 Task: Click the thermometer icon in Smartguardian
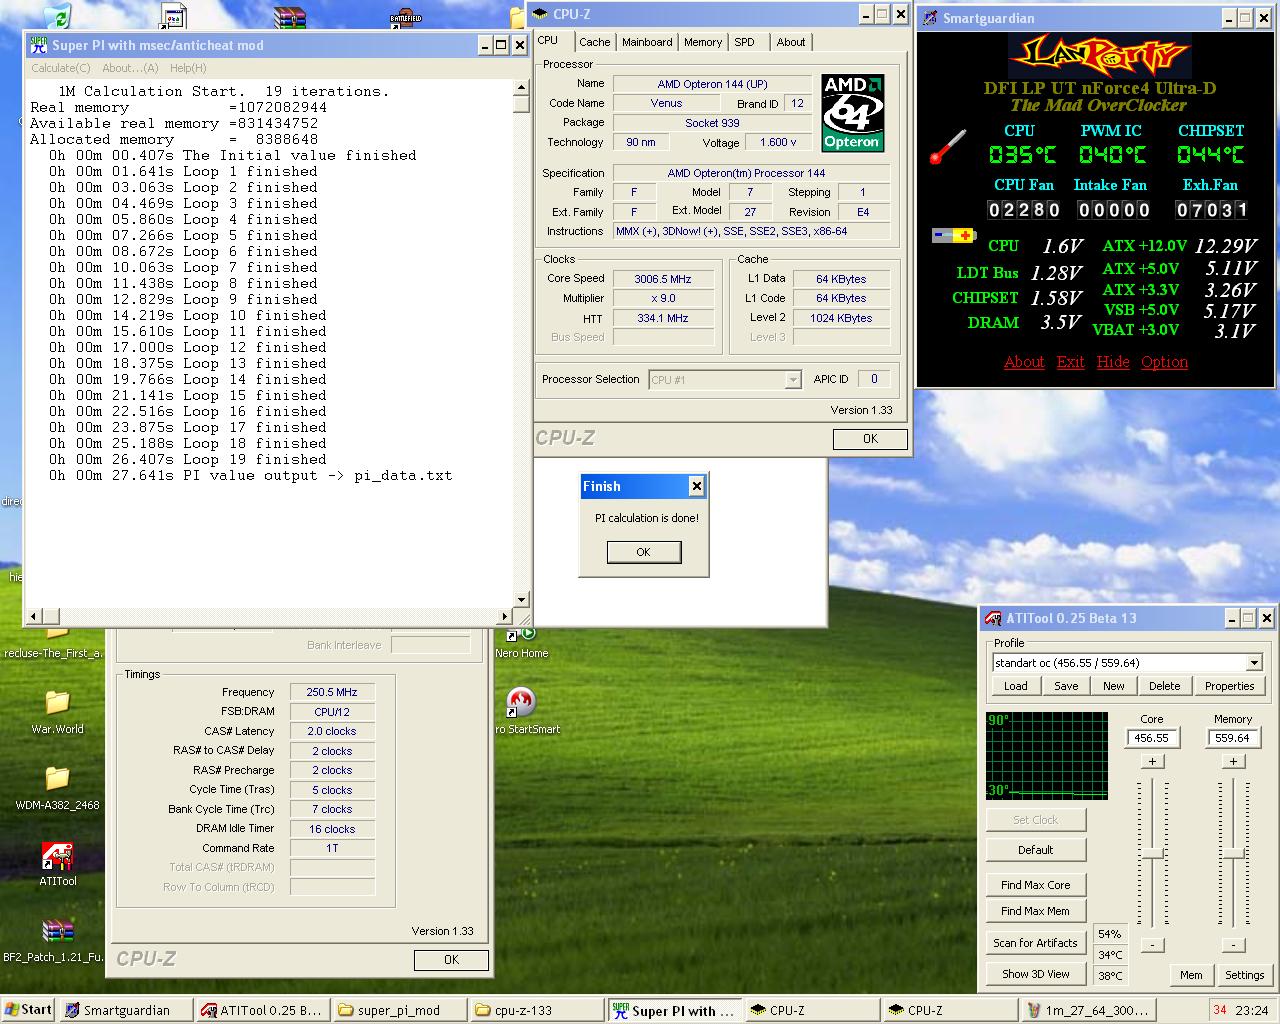pyautogui.click(x=947, y=146)
